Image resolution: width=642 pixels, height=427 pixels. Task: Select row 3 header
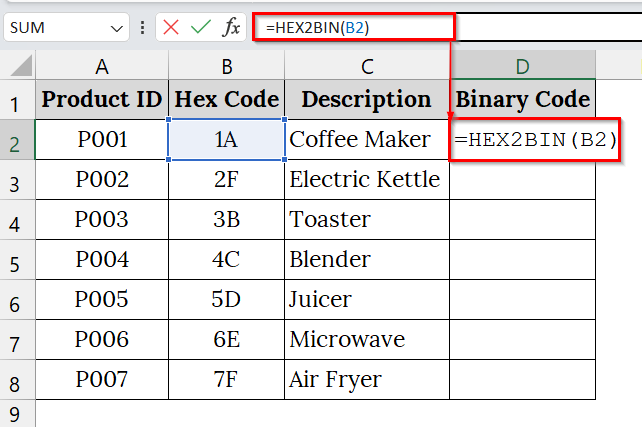coord(17,180)
